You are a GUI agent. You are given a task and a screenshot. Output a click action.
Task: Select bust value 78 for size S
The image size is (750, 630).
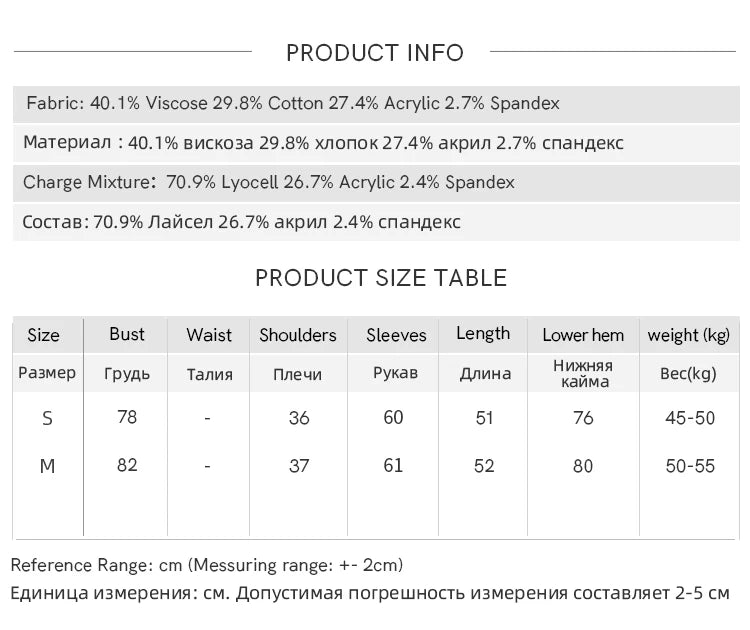pos(127,417)
